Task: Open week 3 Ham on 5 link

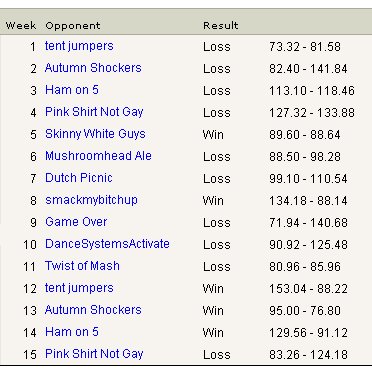Action: [72, 90]
